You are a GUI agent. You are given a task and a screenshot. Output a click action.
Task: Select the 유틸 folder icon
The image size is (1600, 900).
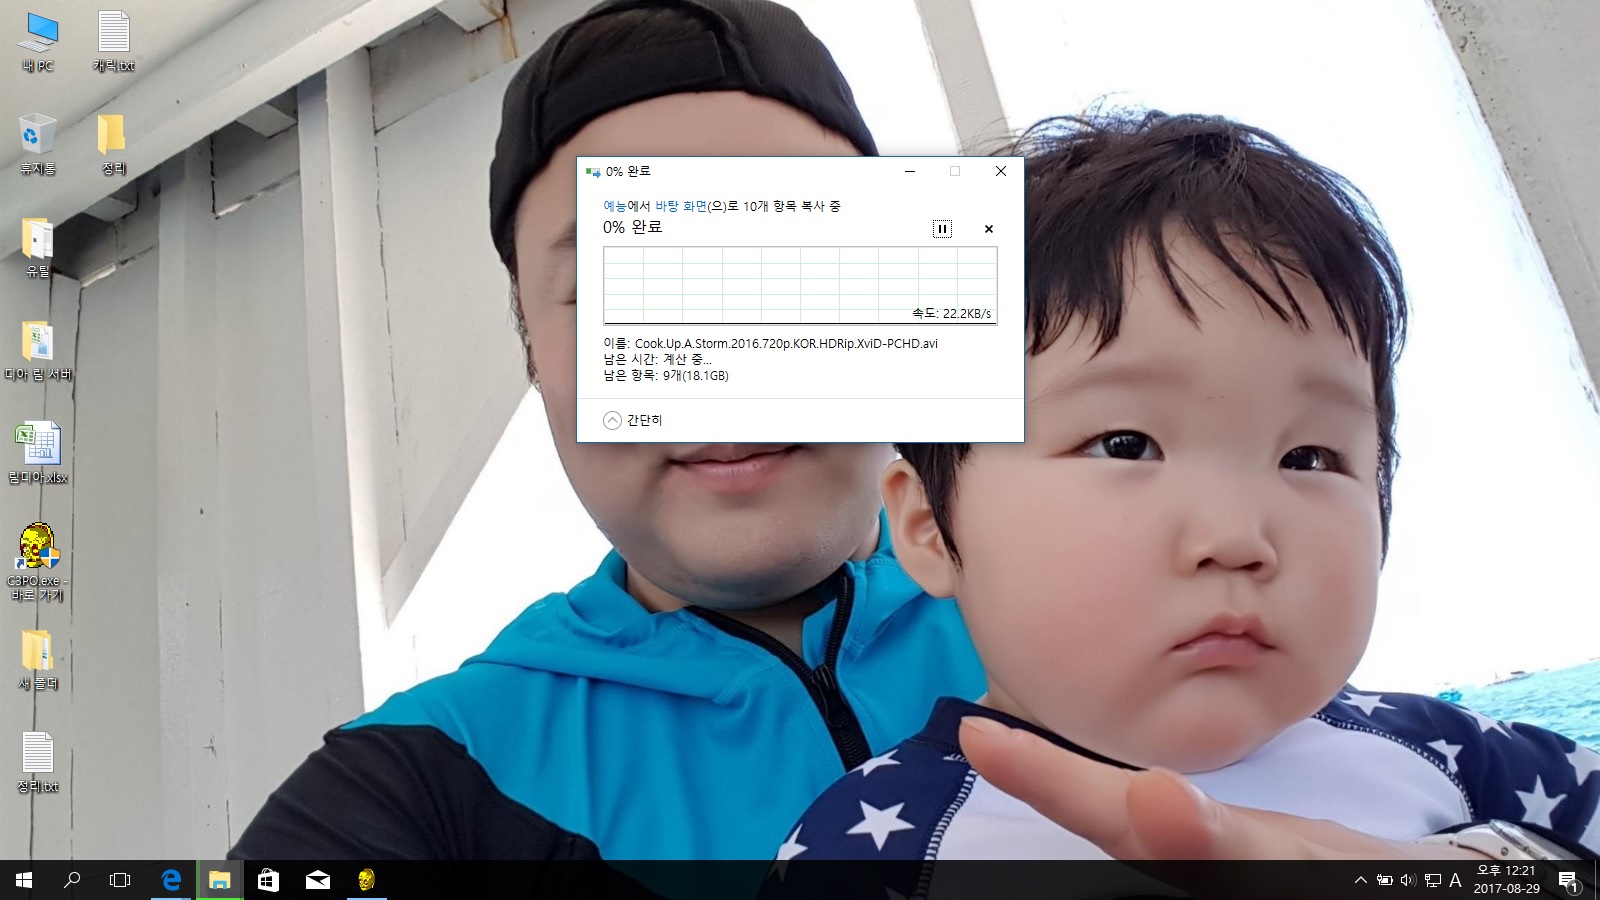point(38,248)
